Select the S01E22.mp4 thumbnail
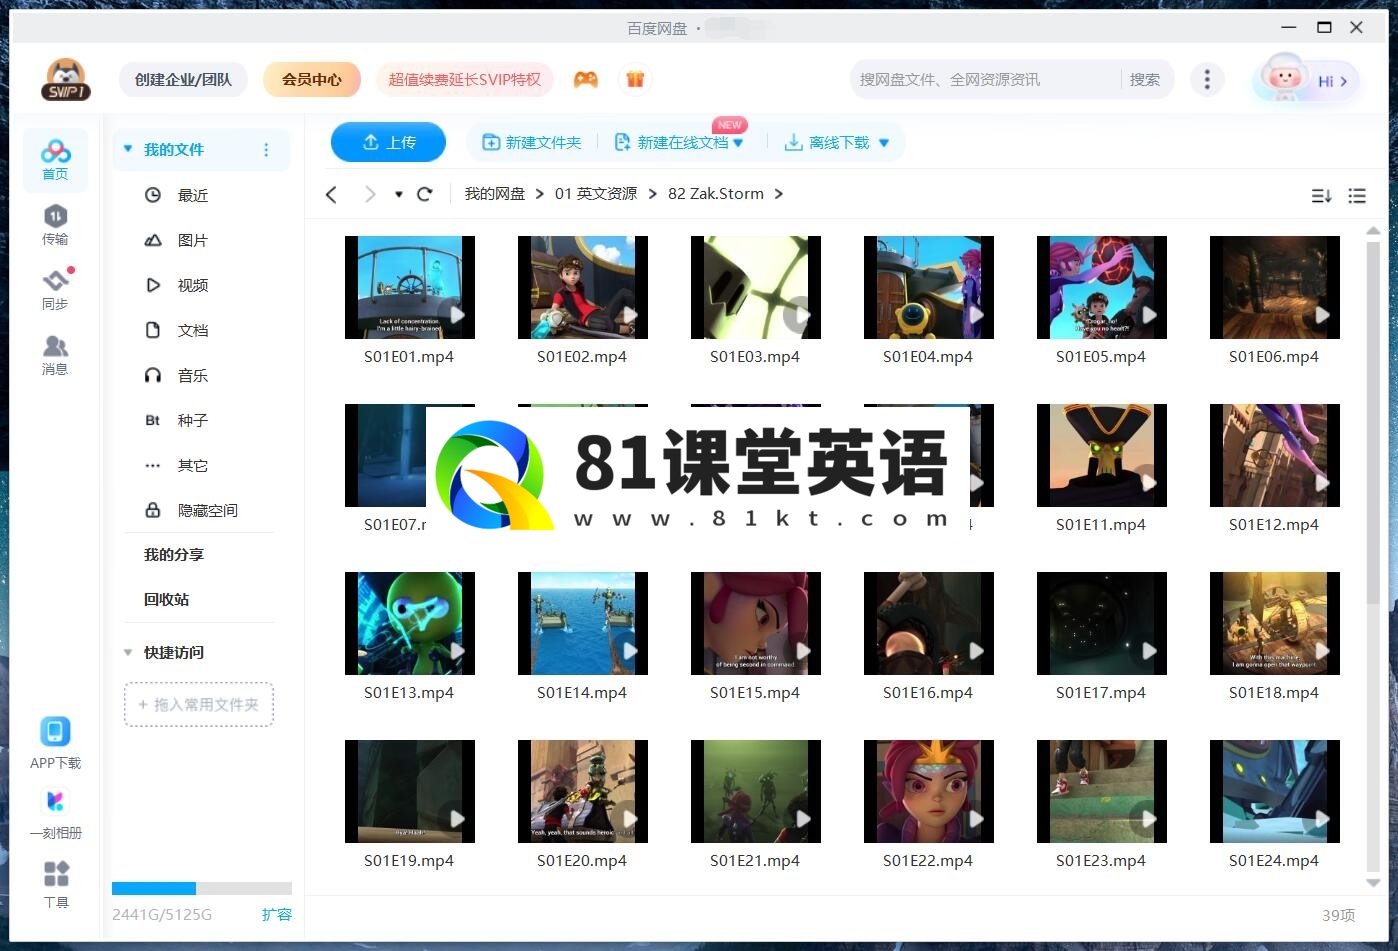Screen dimensions: 1398x951 929,792
